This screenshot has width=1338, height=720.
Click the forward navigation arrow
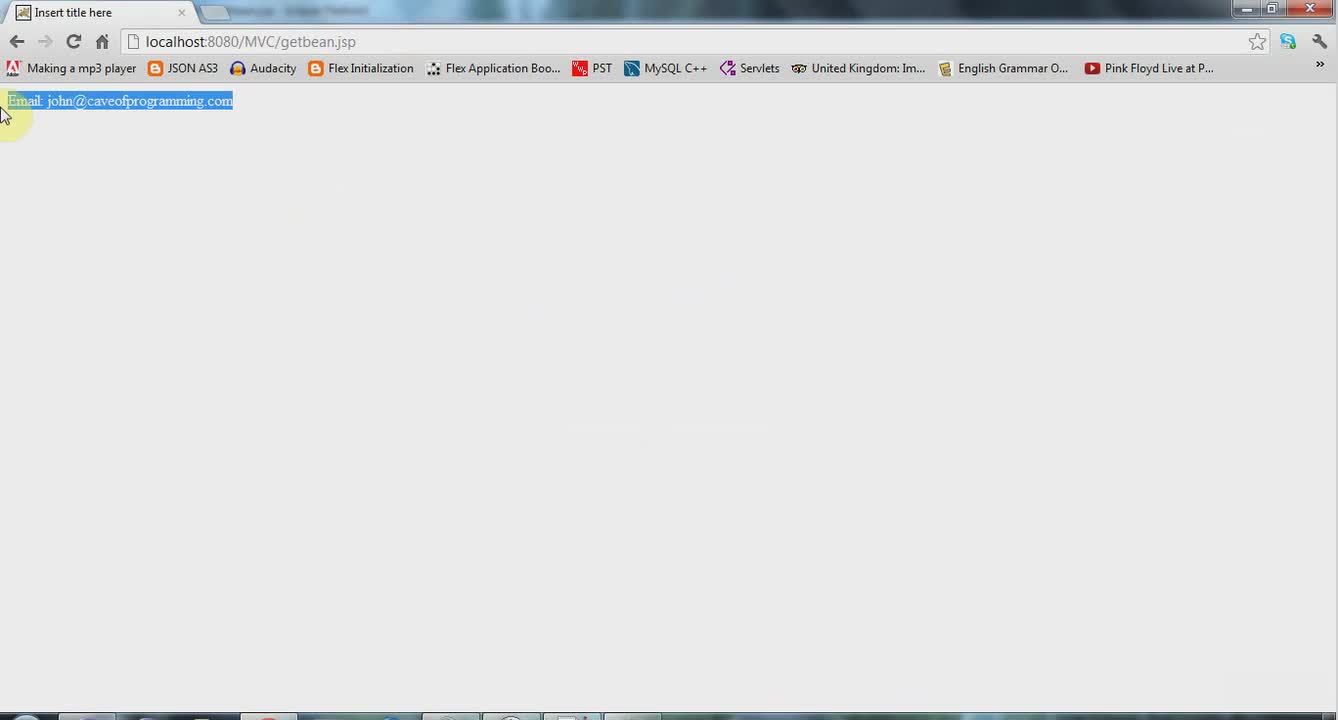(45, 41)
